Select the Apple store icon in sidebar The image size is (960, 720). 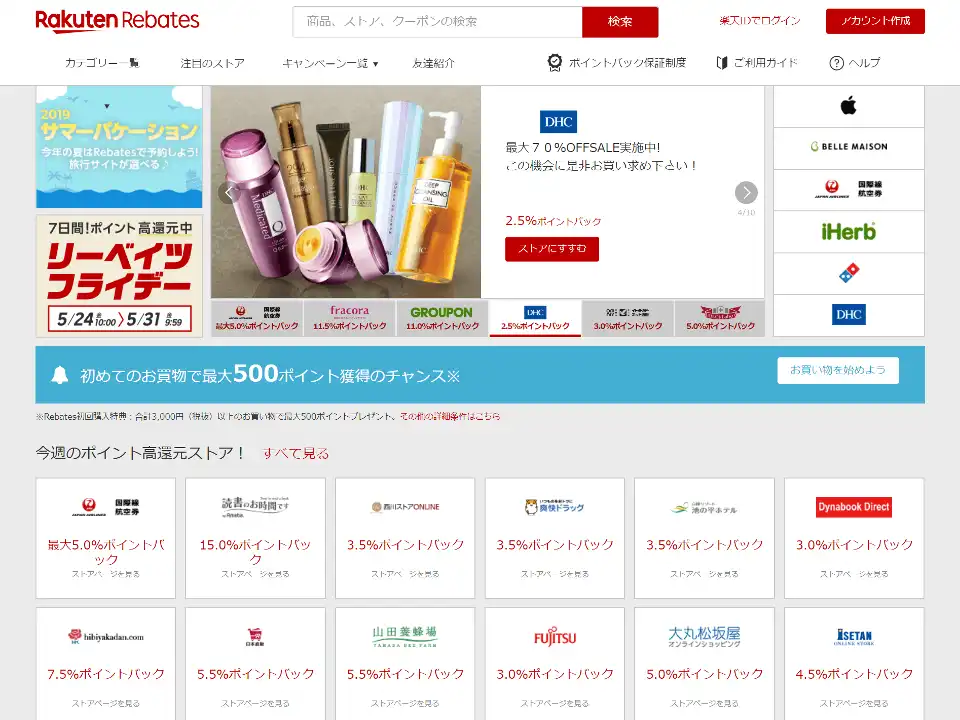coord(848,106)
